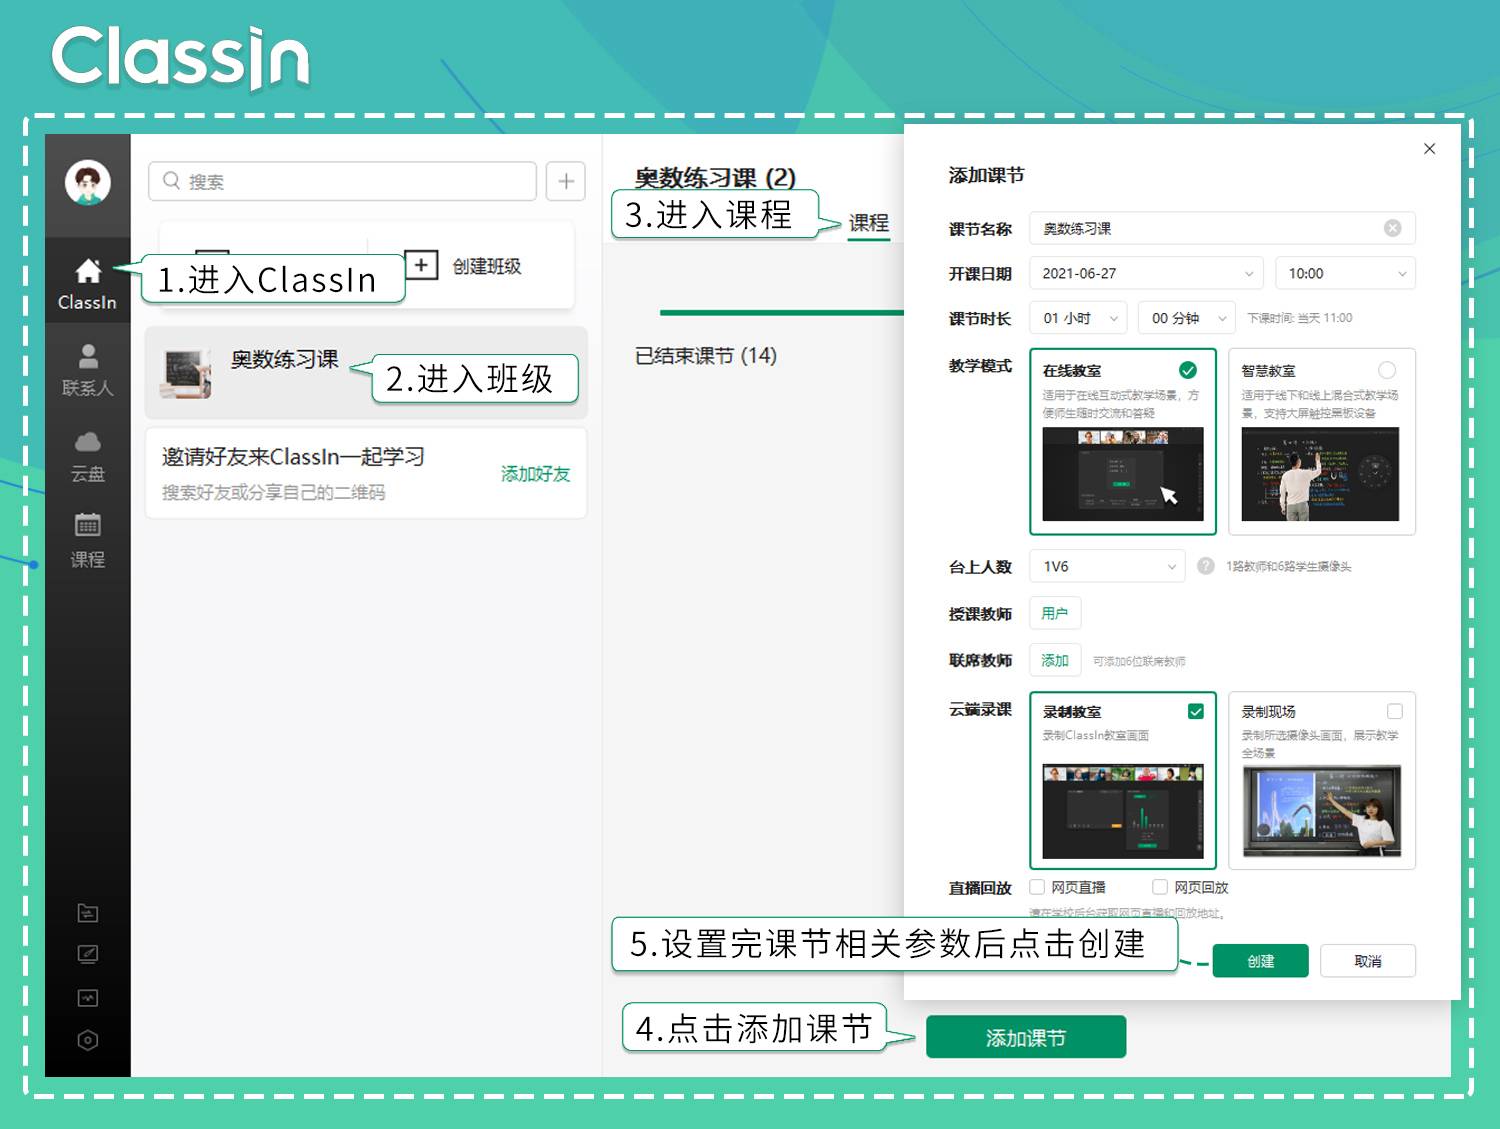The image size is (1500, 1129).
Task: Click the 录制现场 preview image
Action: point(1321,812)
